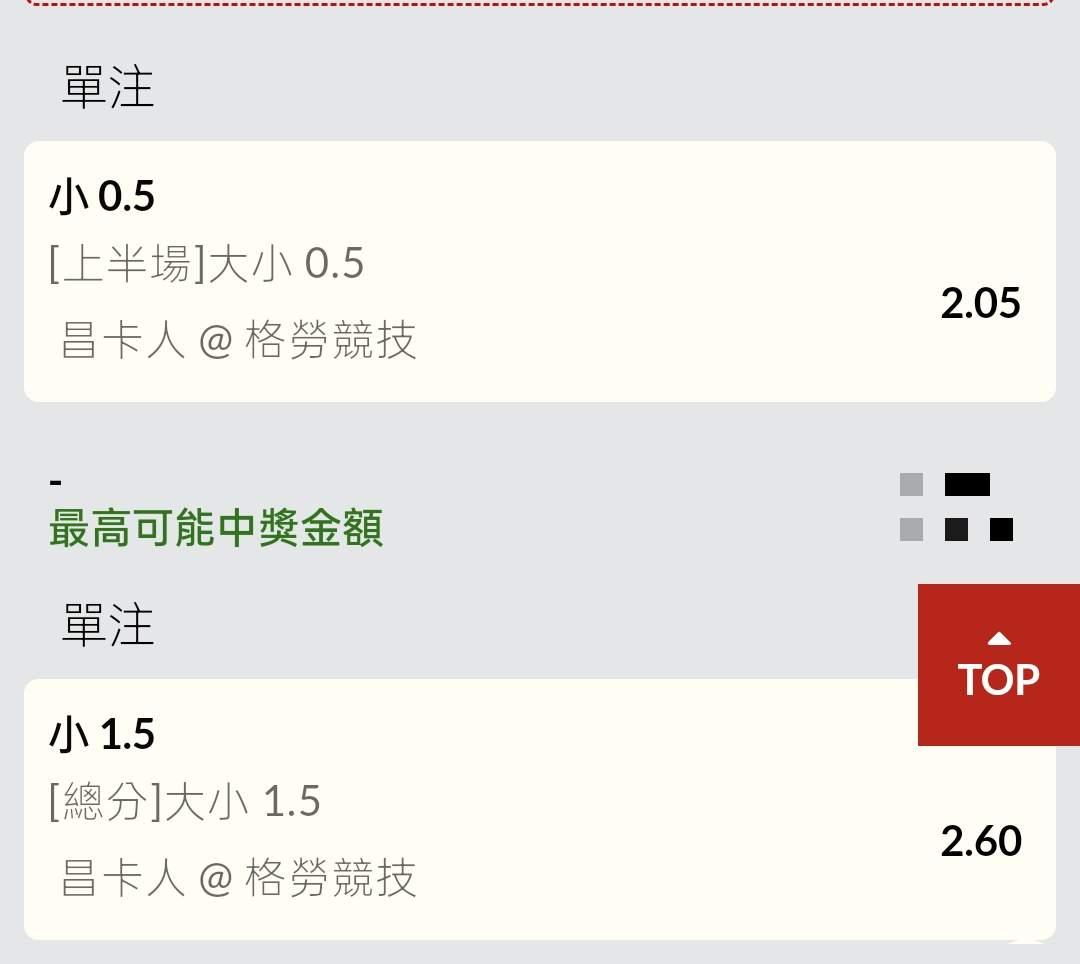Viewport: 1080px width, 964px height.
Task: Tap the up arrow above TOP
Action: (x=998, y=639)
